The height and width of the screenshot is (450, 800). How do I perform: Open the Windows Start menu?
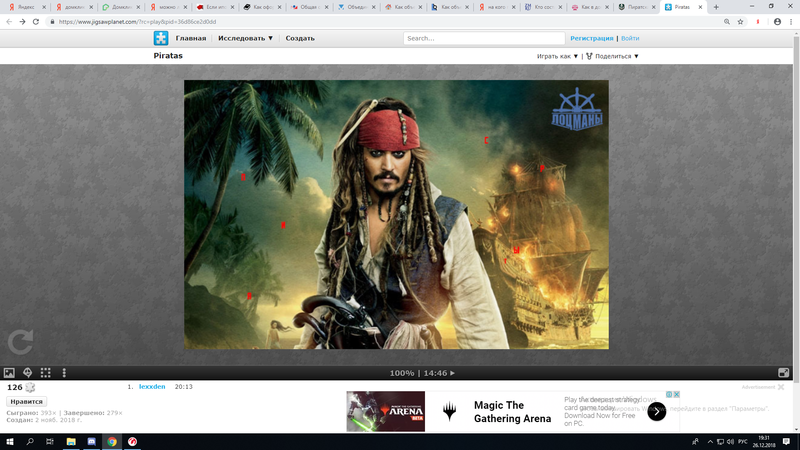[9, 442]
